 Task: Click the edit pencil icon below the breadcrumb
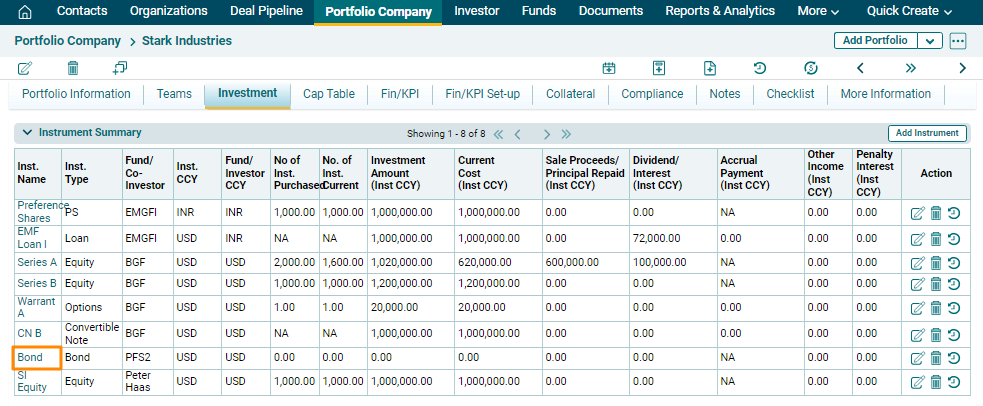click(x=25, y=68)
